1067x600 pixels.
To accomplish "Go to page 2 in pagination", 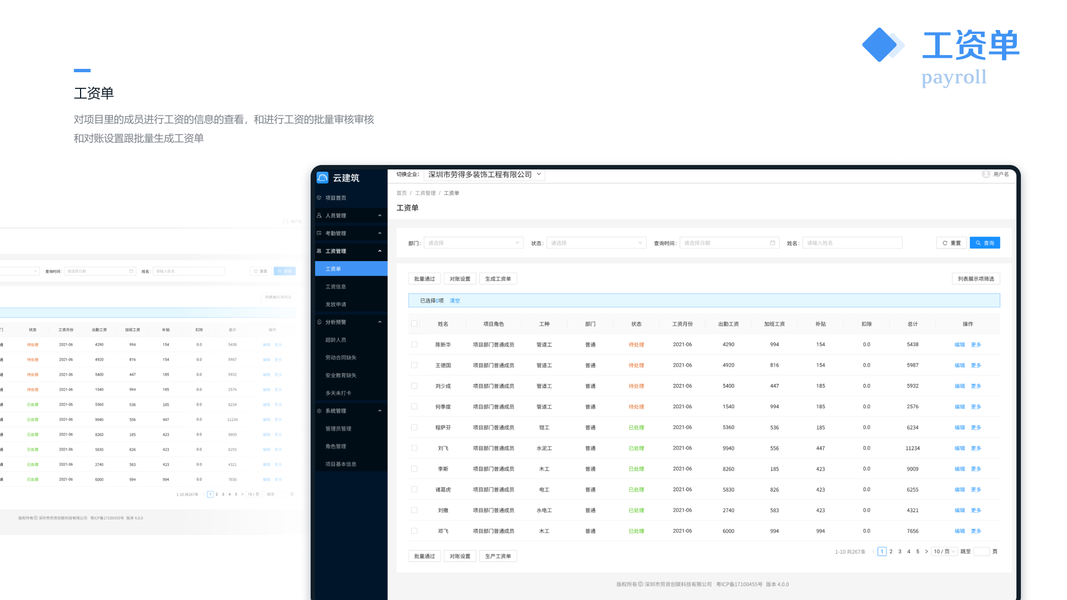I will pyautogui.click(x=891, y=552).
